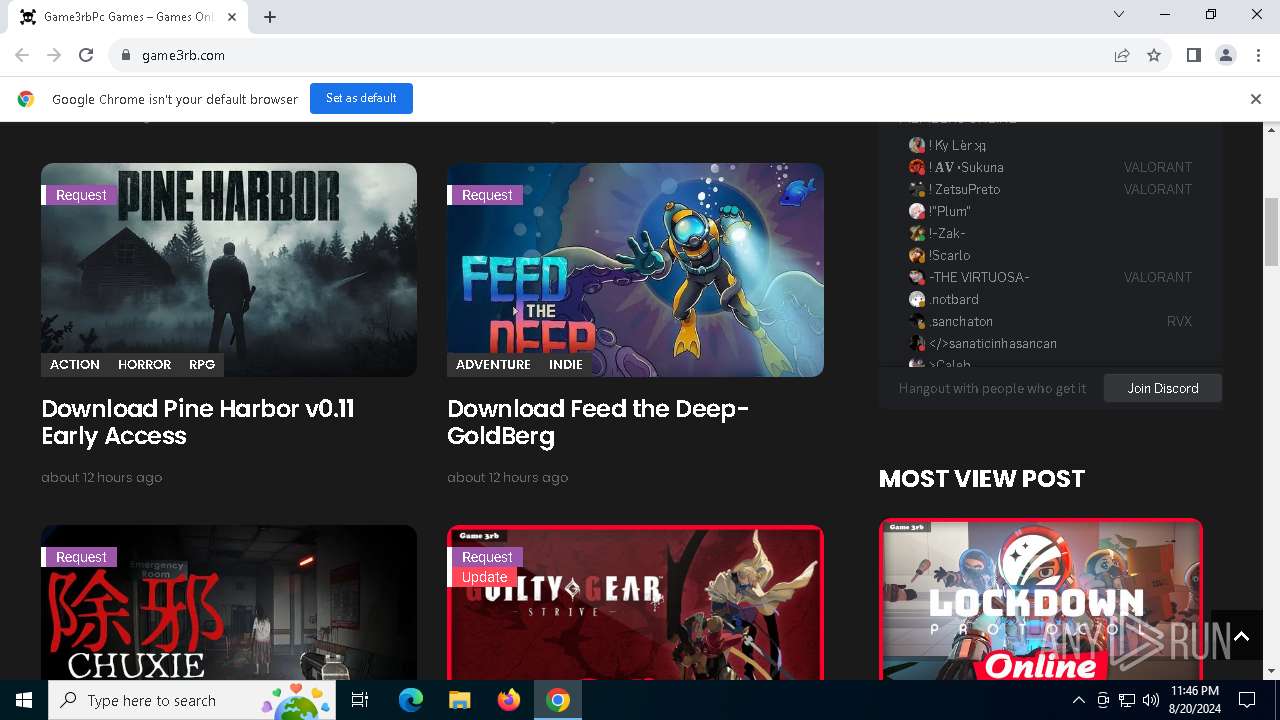The height and width of the screenshot is (720, 1280).
Task: Click ACTION category on Pine Harbor
Action: [75, 365]
